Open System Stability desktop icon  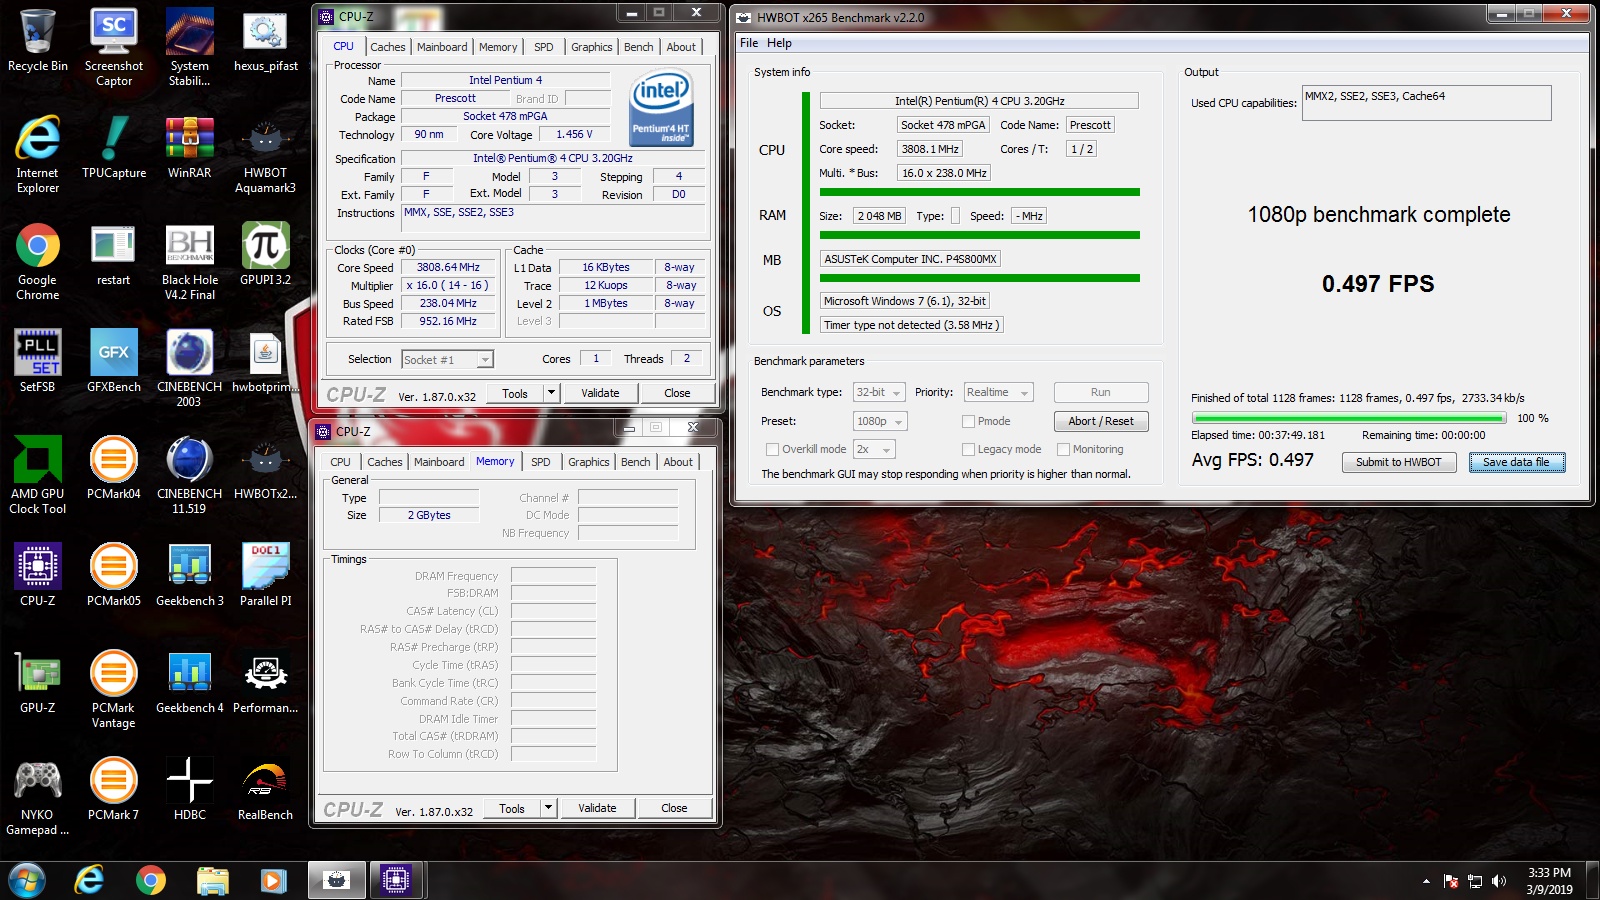pyautogui.click(x=190, y=48)
